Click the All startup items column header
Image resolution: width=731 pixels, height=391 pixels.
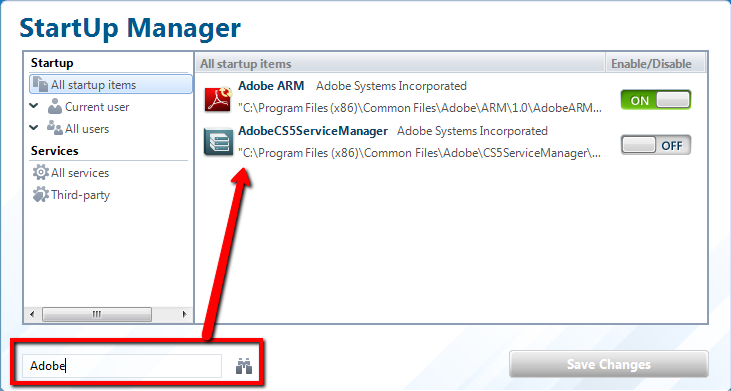[x=400, y=63]
